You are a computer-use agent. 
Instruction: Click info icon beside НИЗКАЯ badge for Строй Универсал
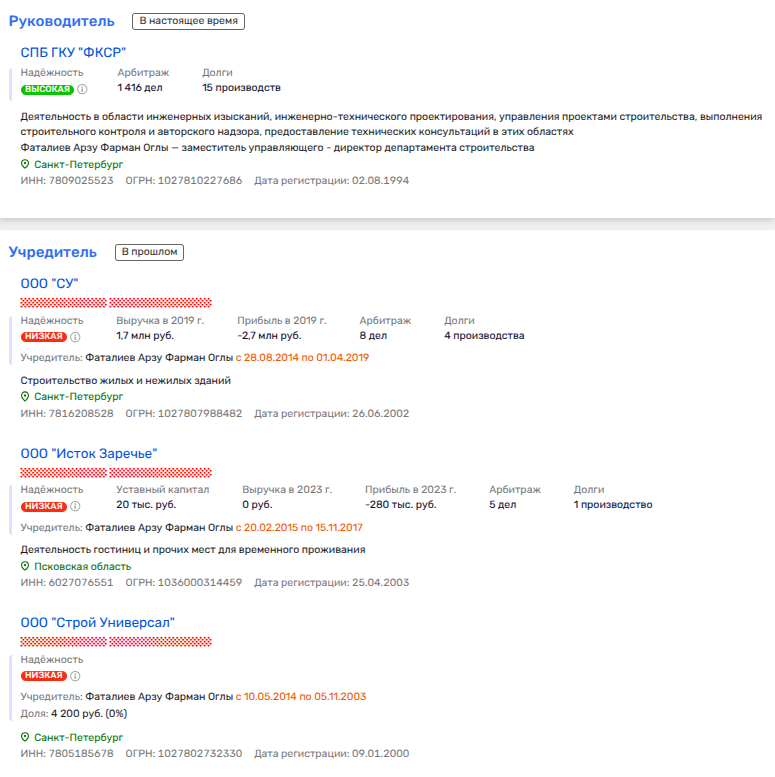coord(75,676)
